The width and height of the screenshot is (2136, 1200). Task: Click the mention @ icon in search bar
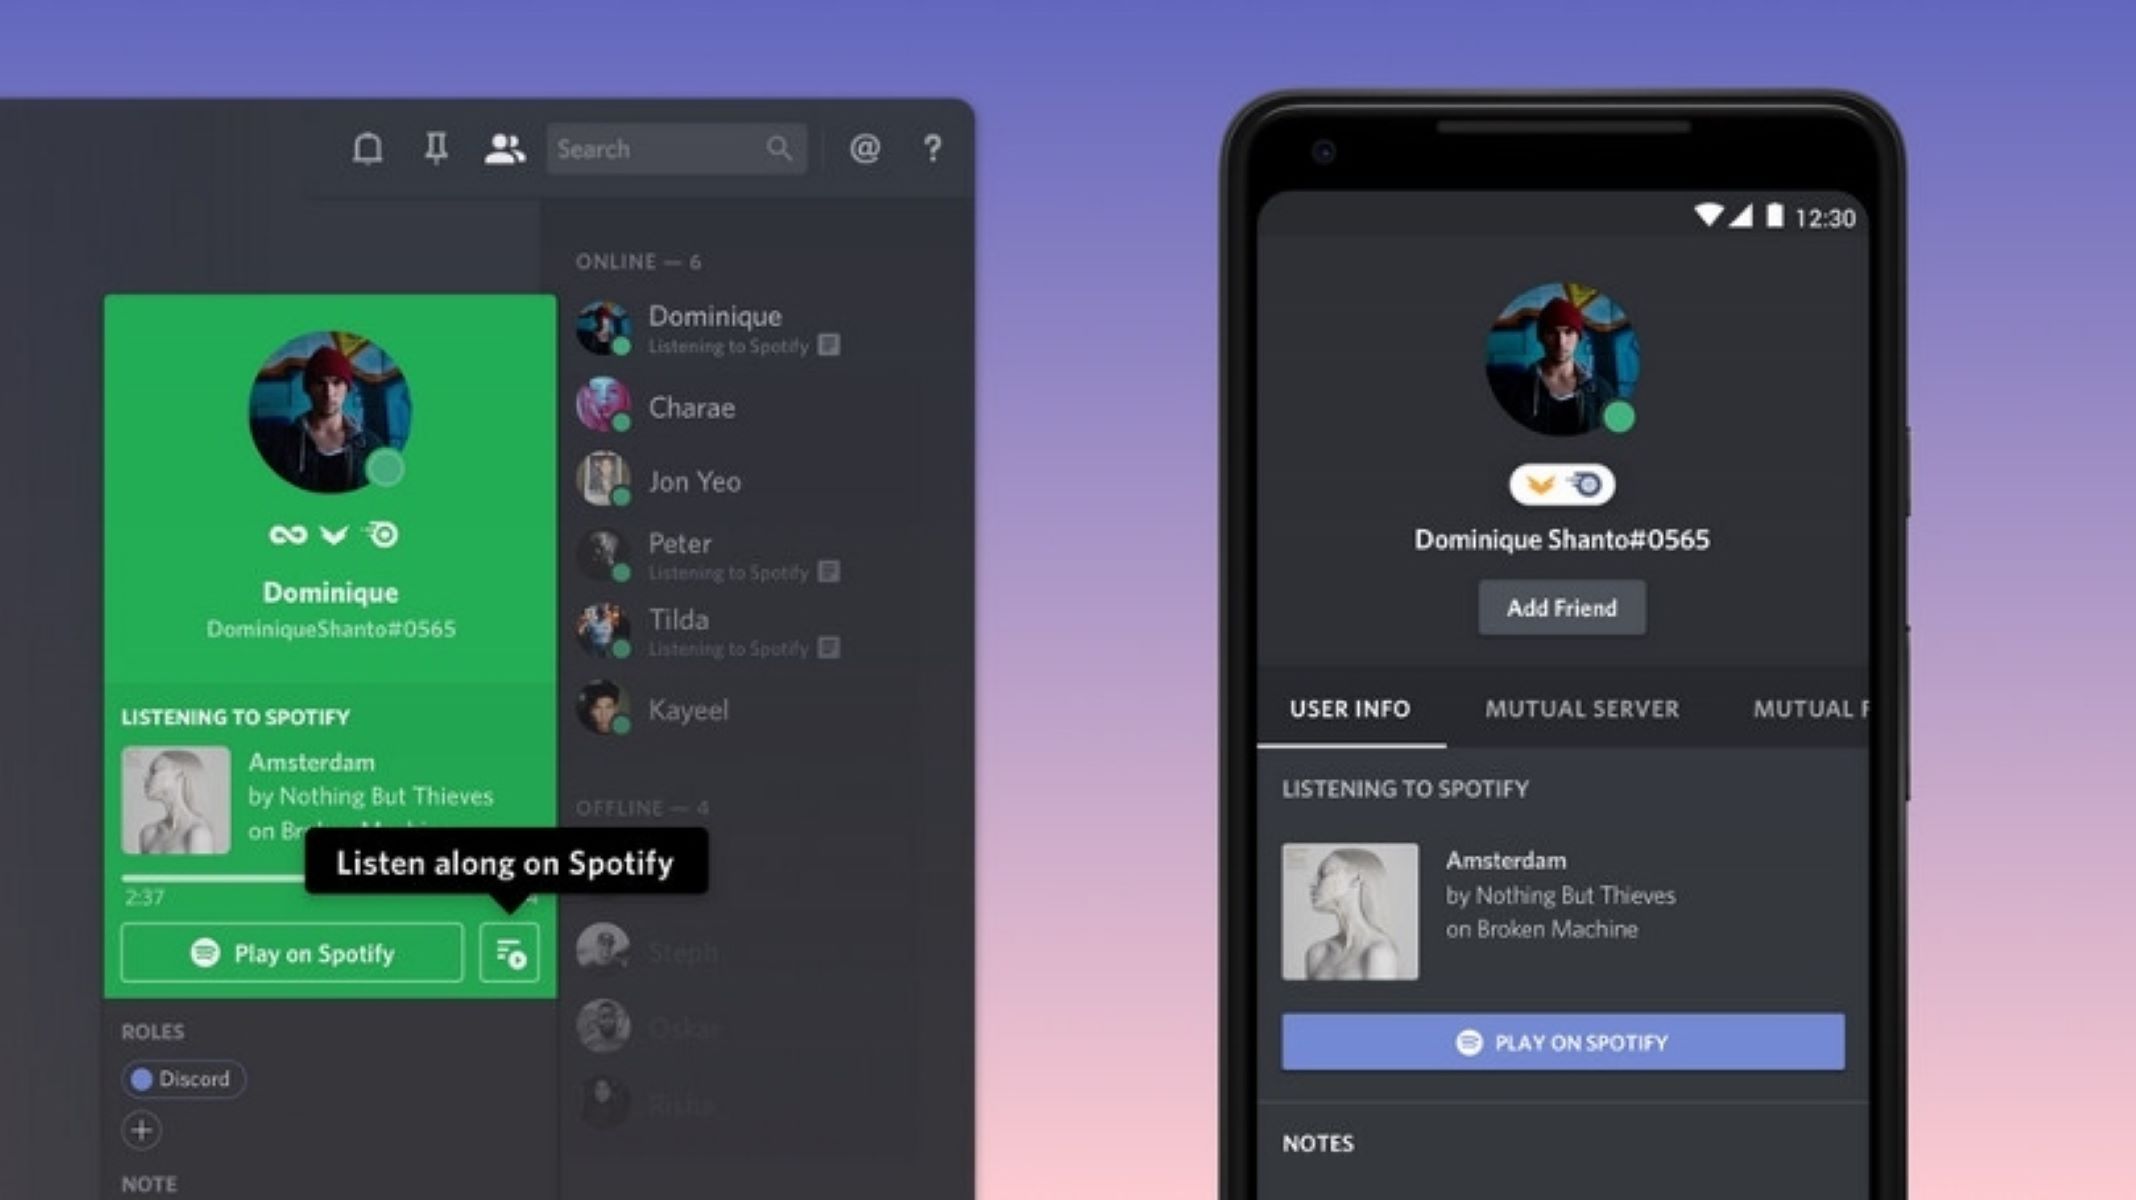[x=866, y=148]
